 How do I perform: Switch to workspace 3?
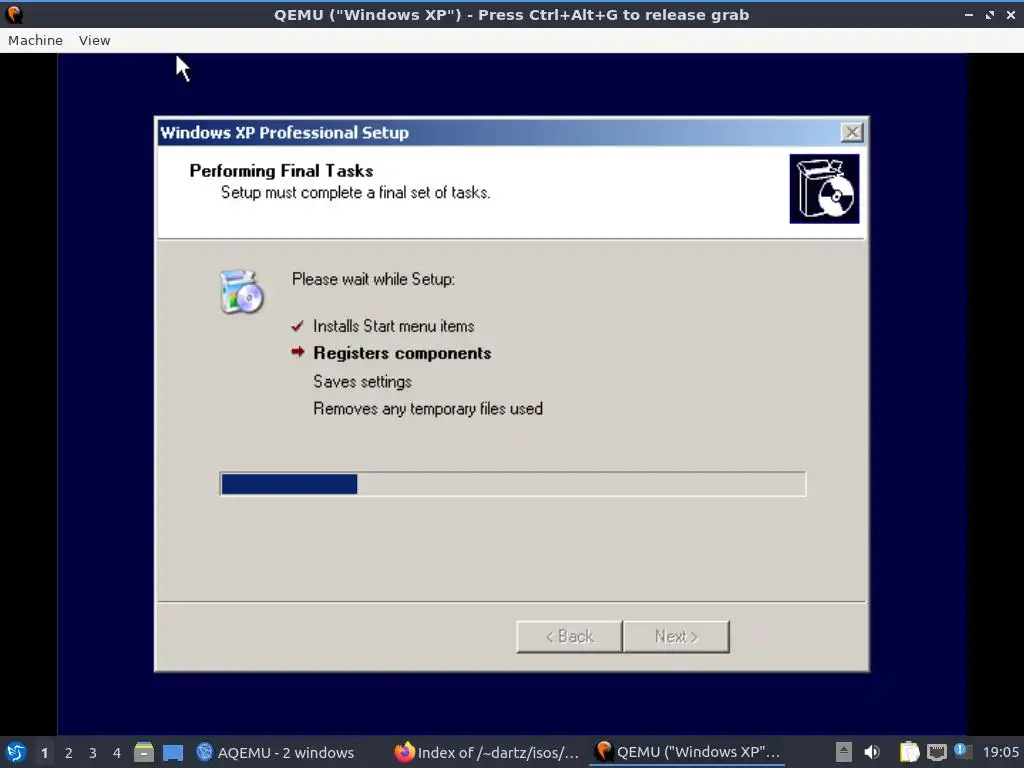tap(93, 753)
